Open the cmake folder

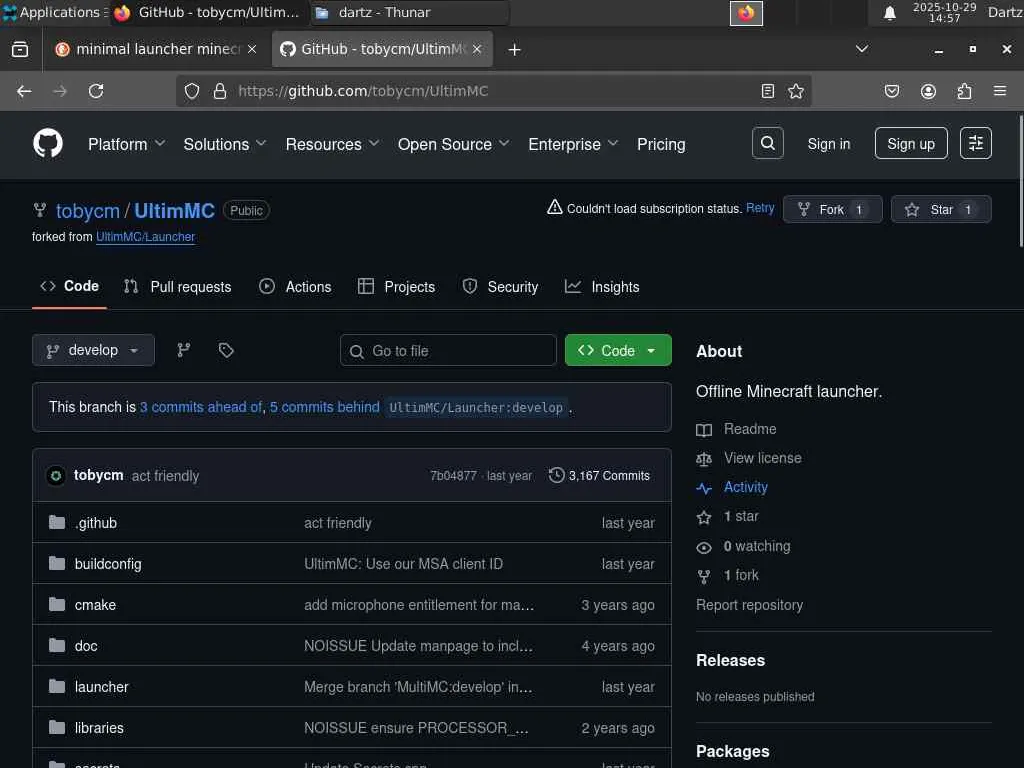[95, 605]
